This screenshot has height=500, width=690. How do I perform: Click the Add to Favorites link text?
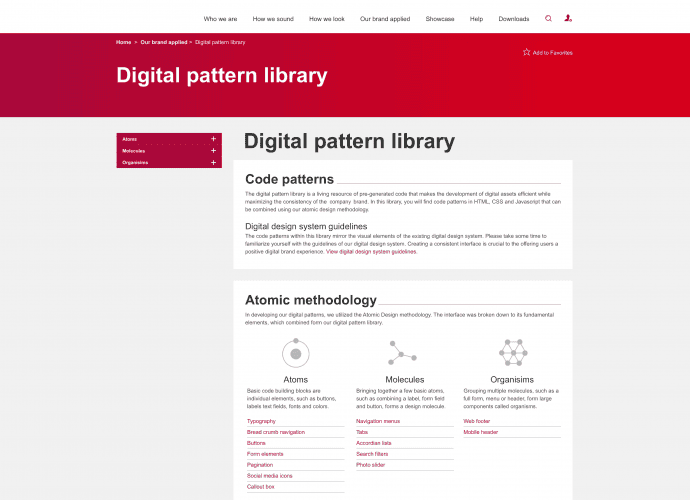point(553,53)
